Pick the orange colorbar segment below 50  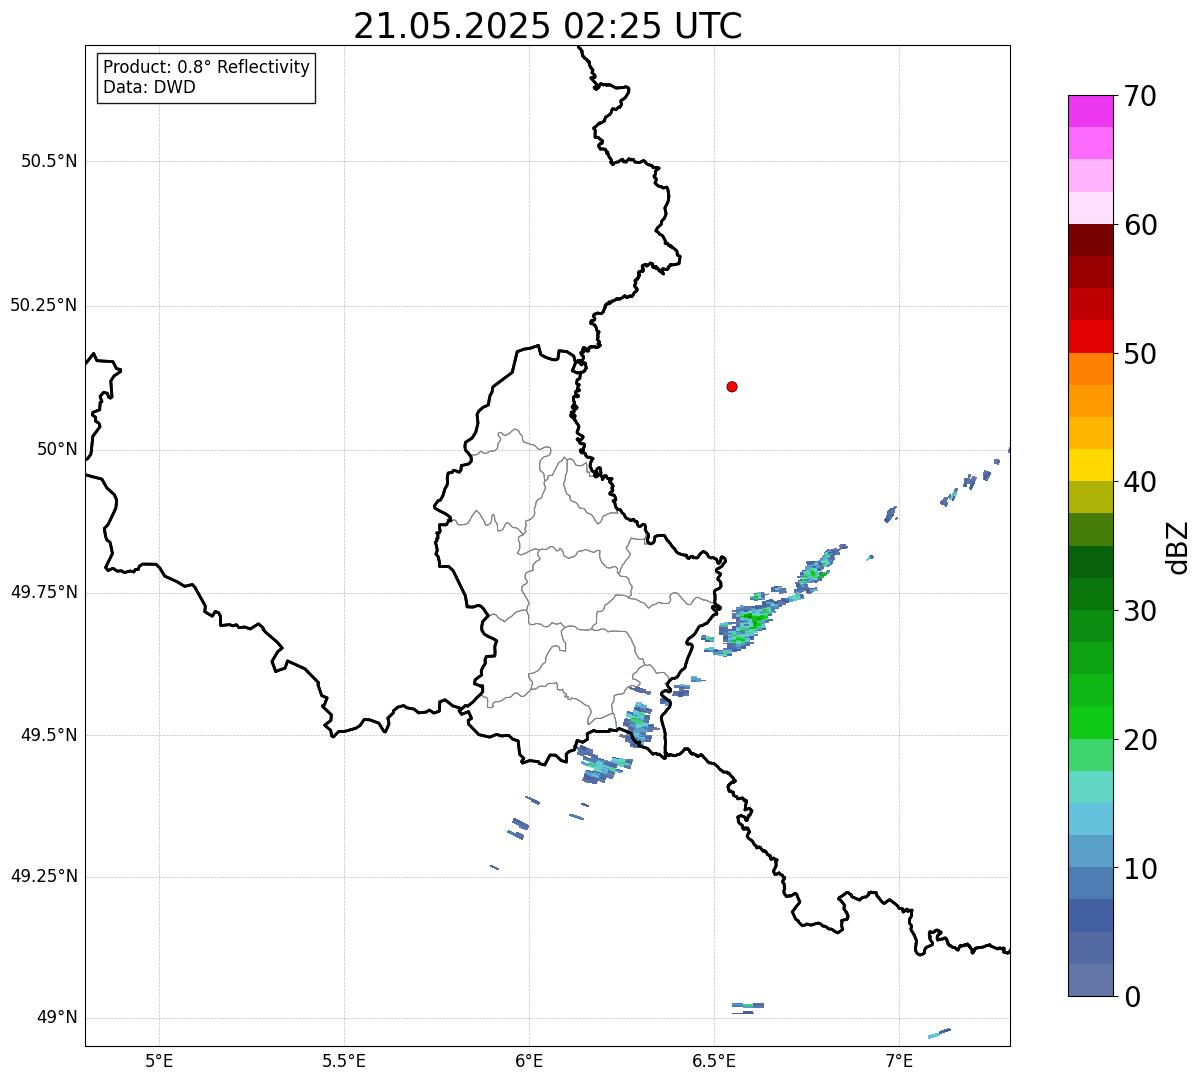[1090, 369]
